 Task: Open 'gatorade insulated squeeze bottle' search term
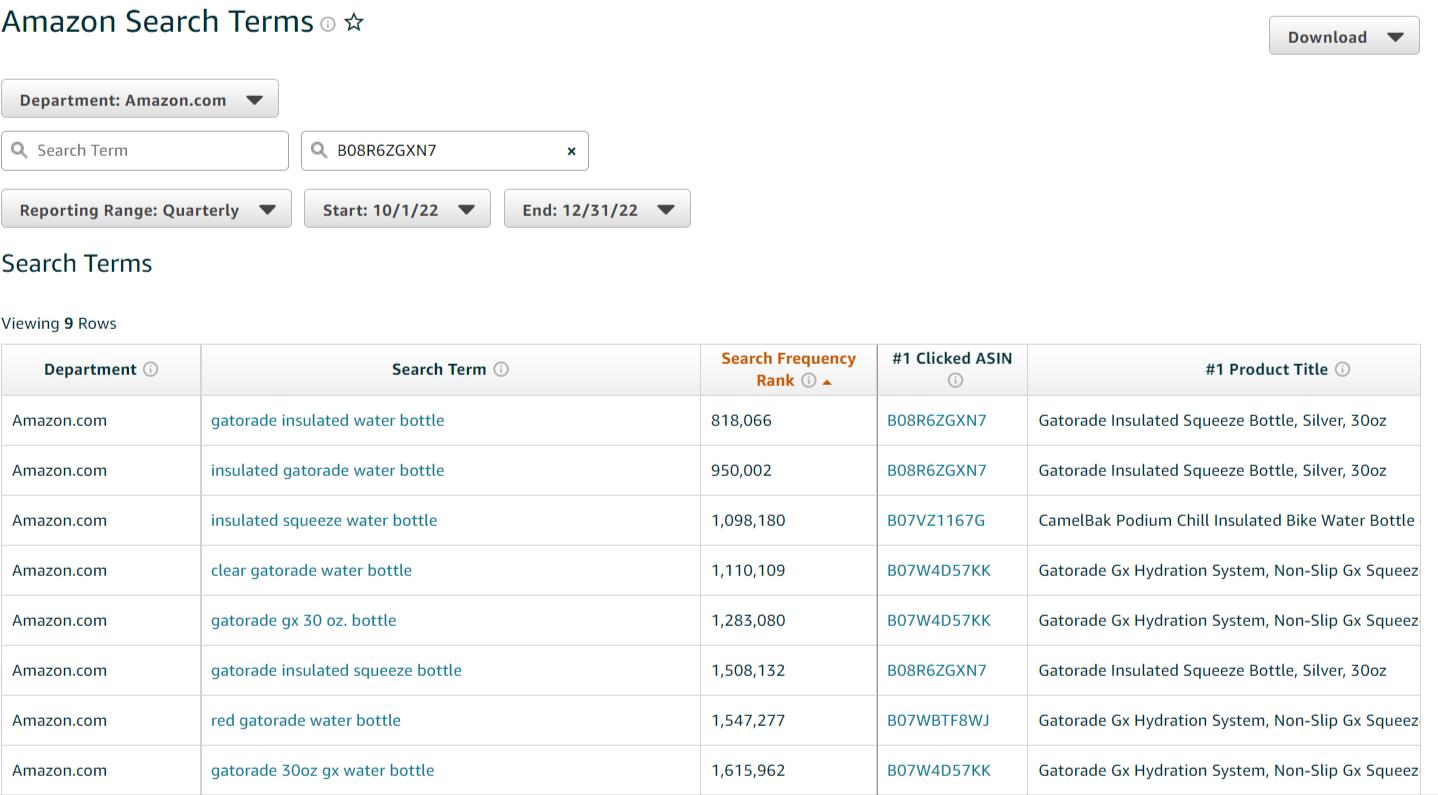tap(336, 670)
